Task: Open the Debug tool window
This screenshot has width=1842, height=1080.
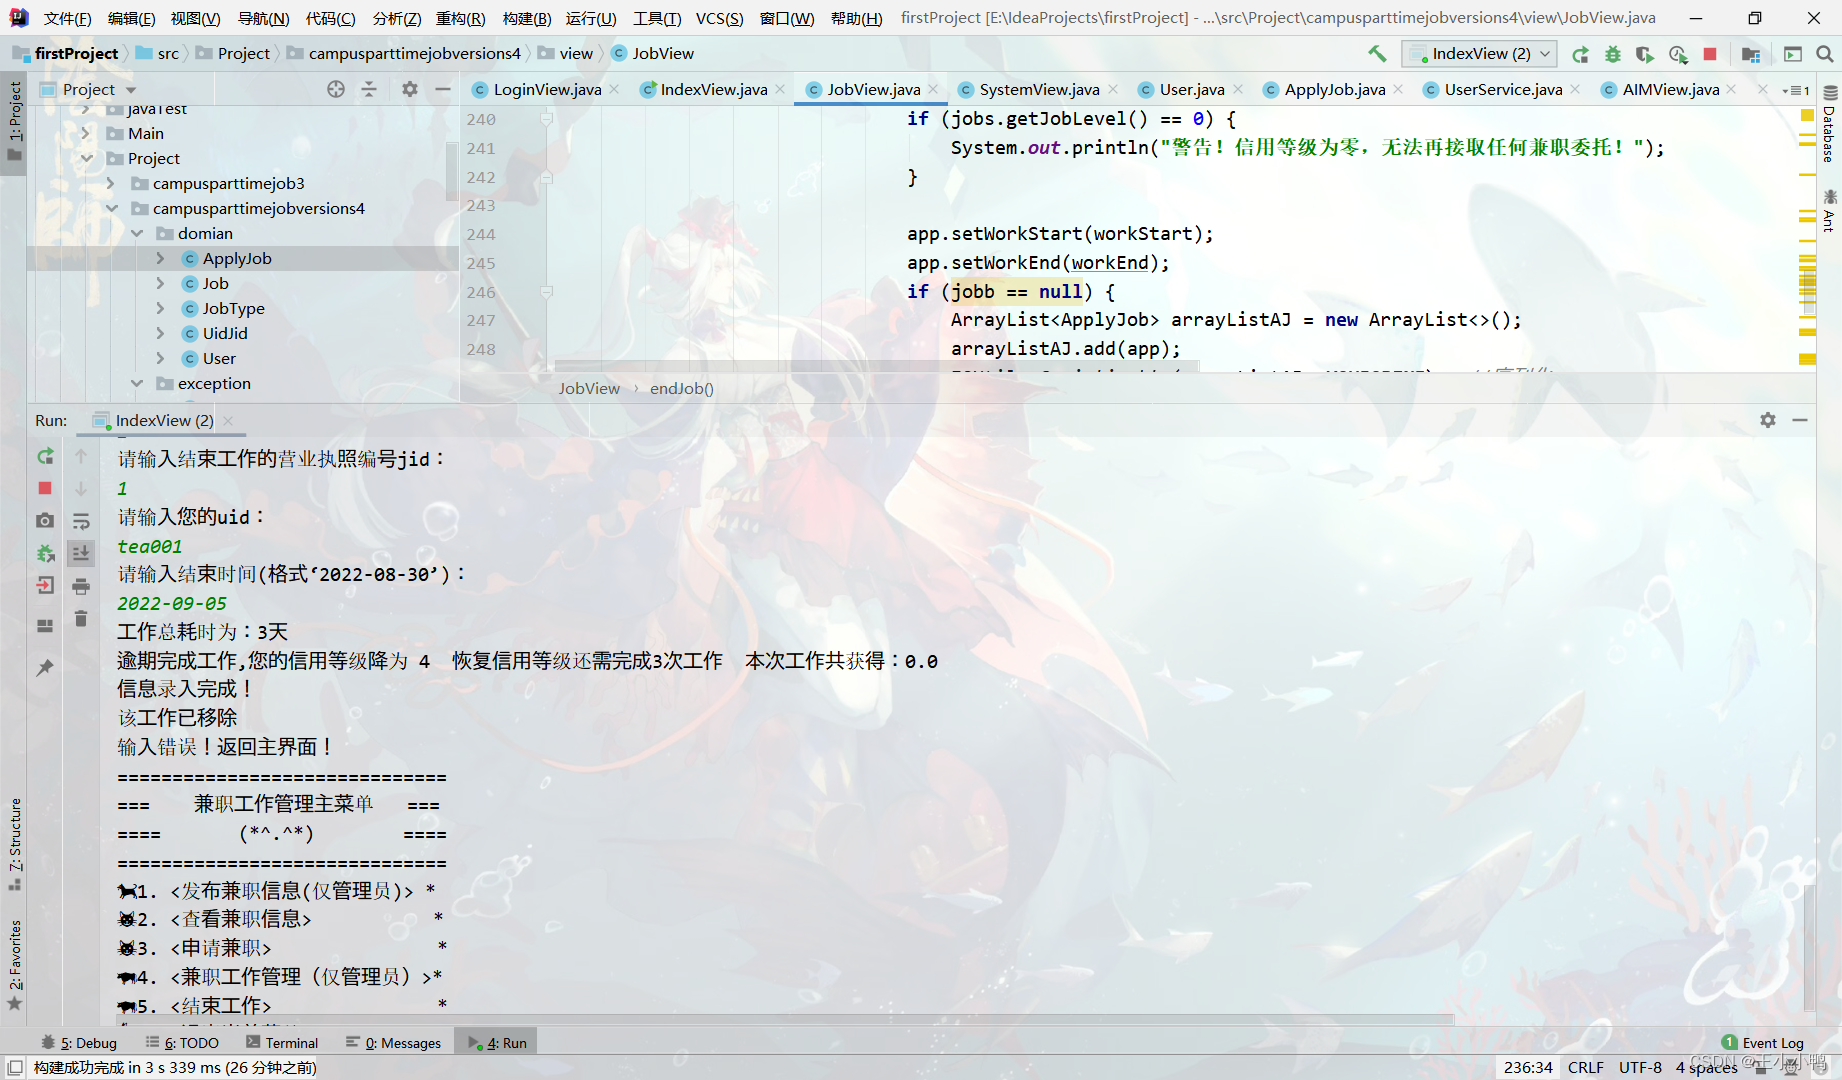Action: click(x=79, y=1043)
